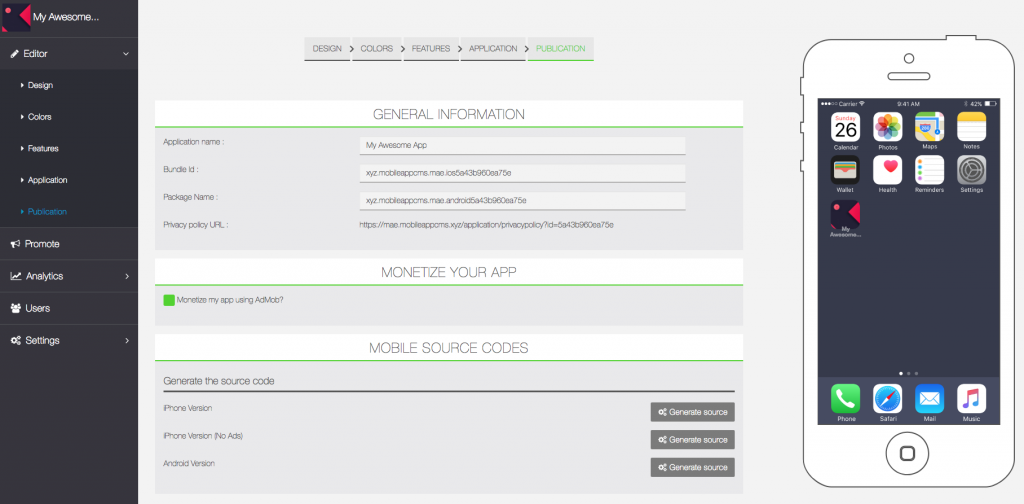Switch to the Features step tab

coord(430,49)
